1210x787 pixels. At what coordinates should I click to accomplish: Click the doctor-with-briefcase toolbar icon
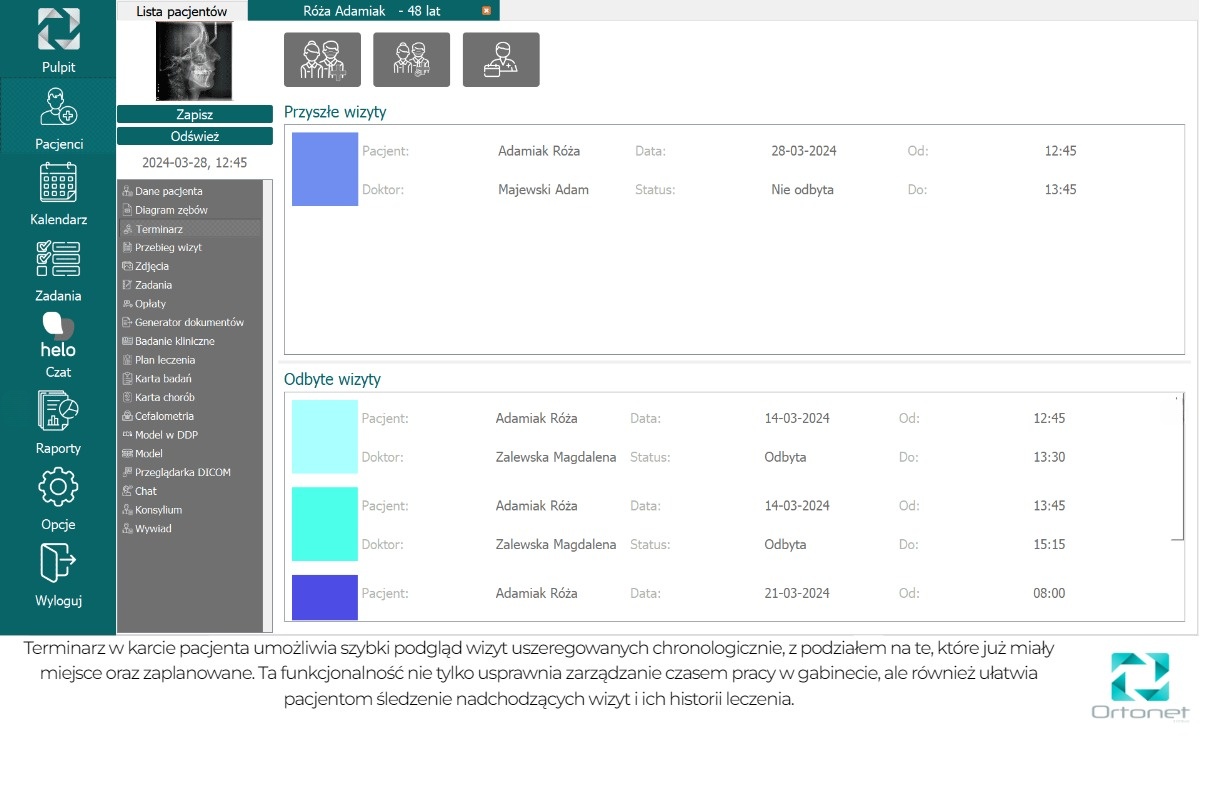(x=500, y=60)
